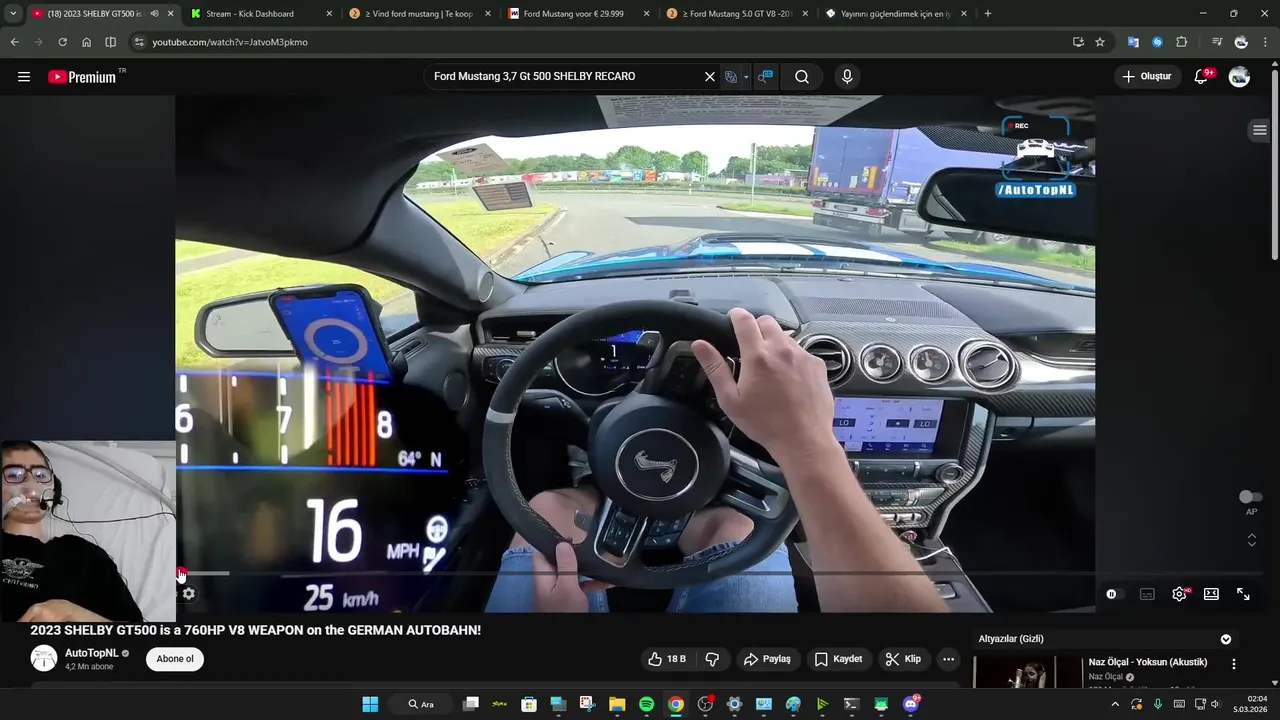This screenshot has height=720, width=1280.
Task: Expand the tab search dropdown arrow
Action: [12, 14]
